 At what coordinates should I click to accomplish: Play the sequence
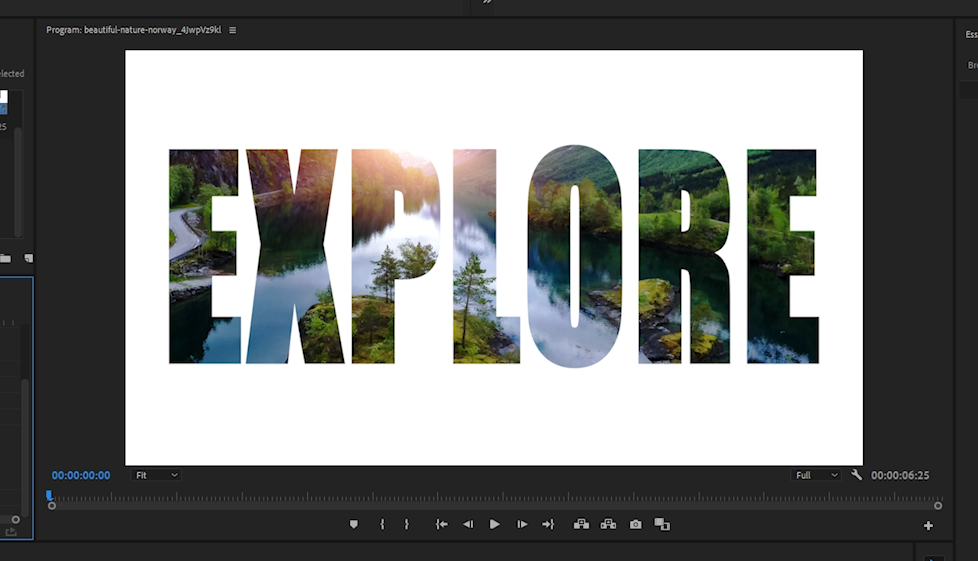[495, 525]
